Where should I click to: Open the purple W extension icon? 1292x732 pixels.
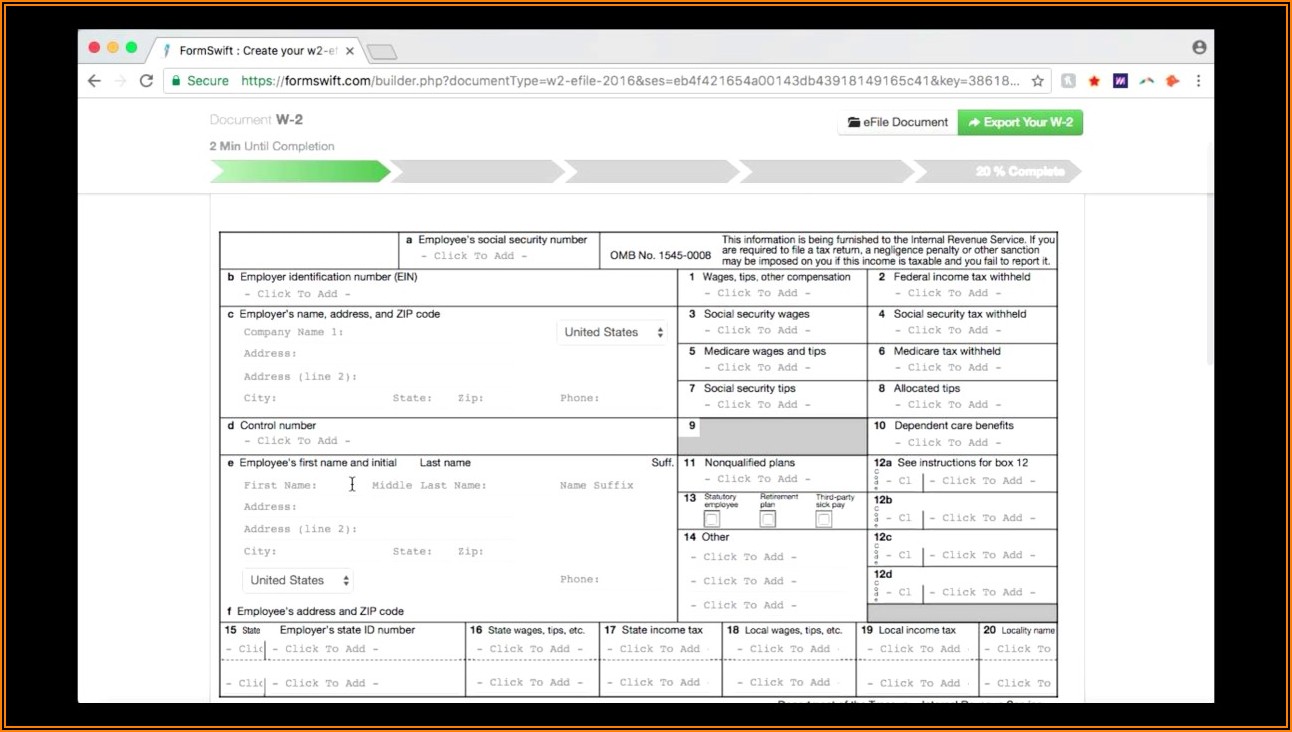coord(1120,81)
